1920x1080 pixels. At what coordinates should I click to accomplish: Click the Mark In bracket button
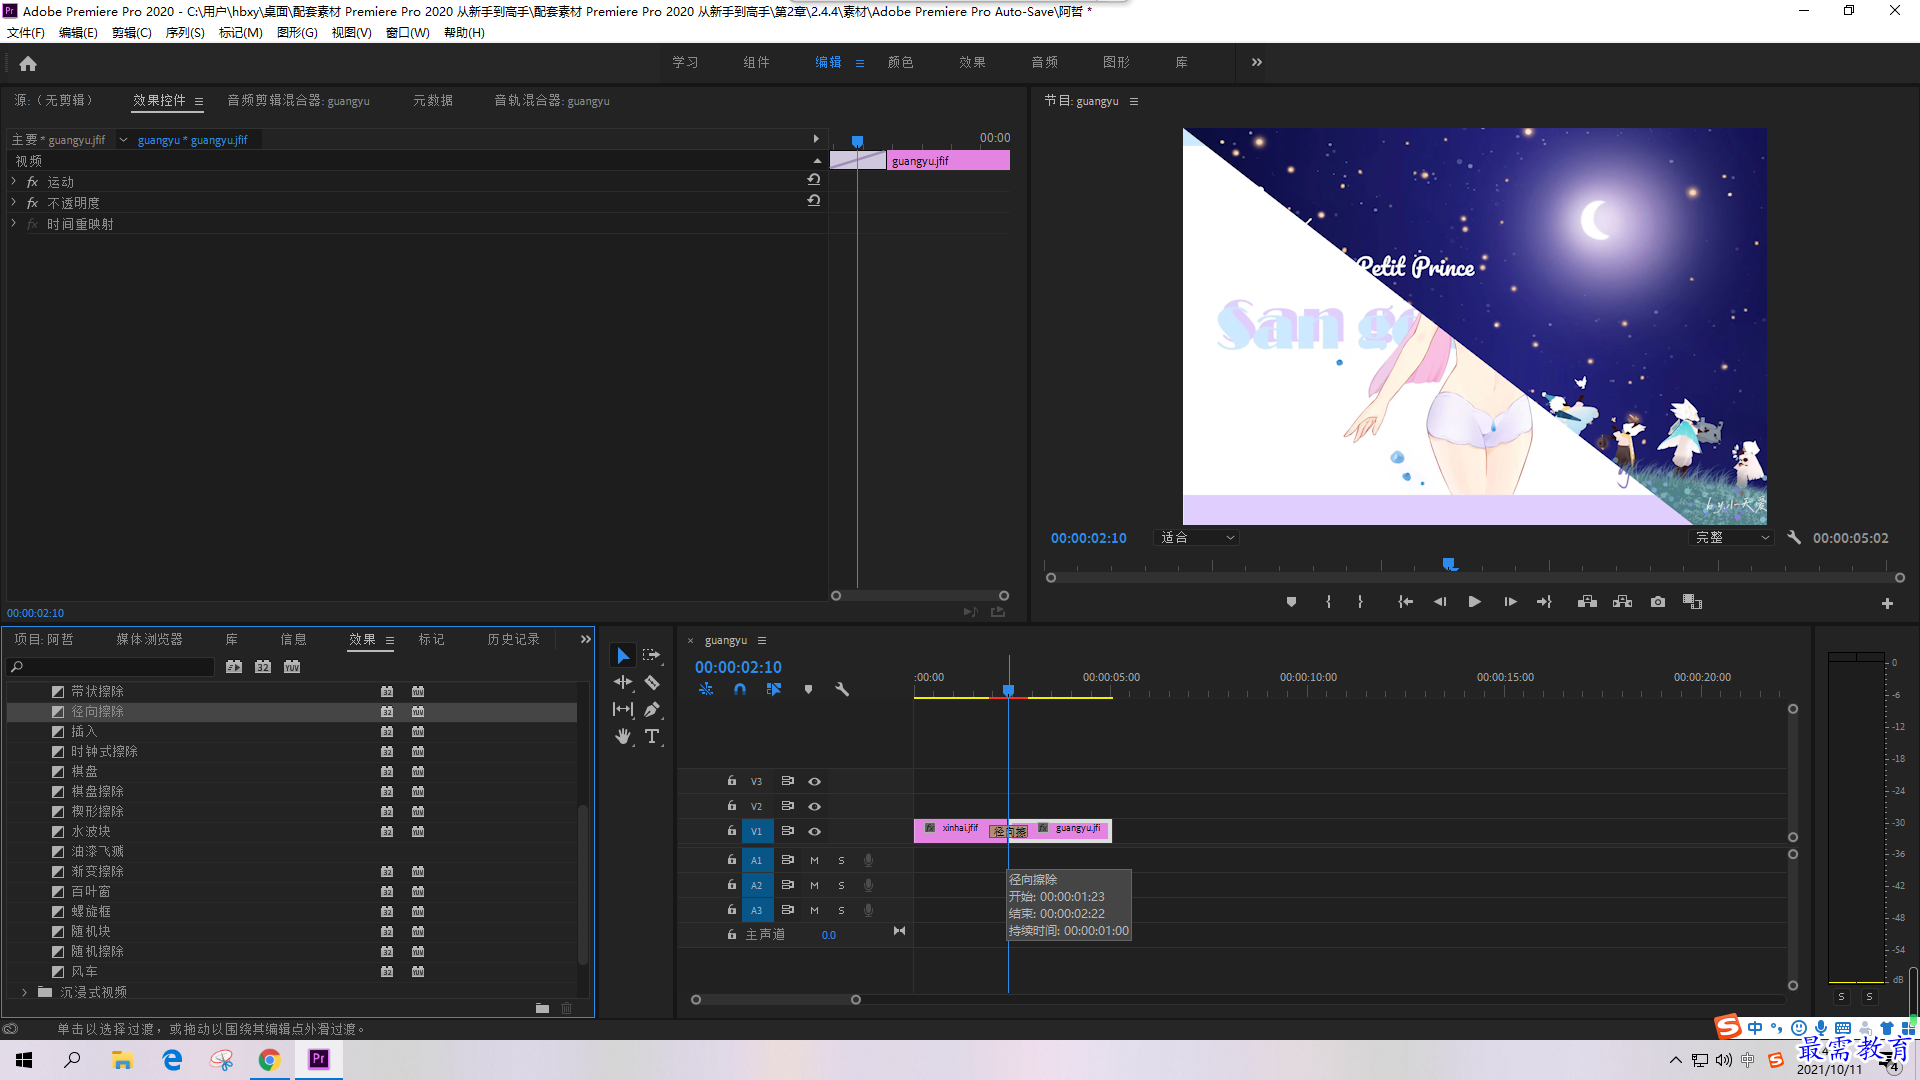(x=1328, y=602)
